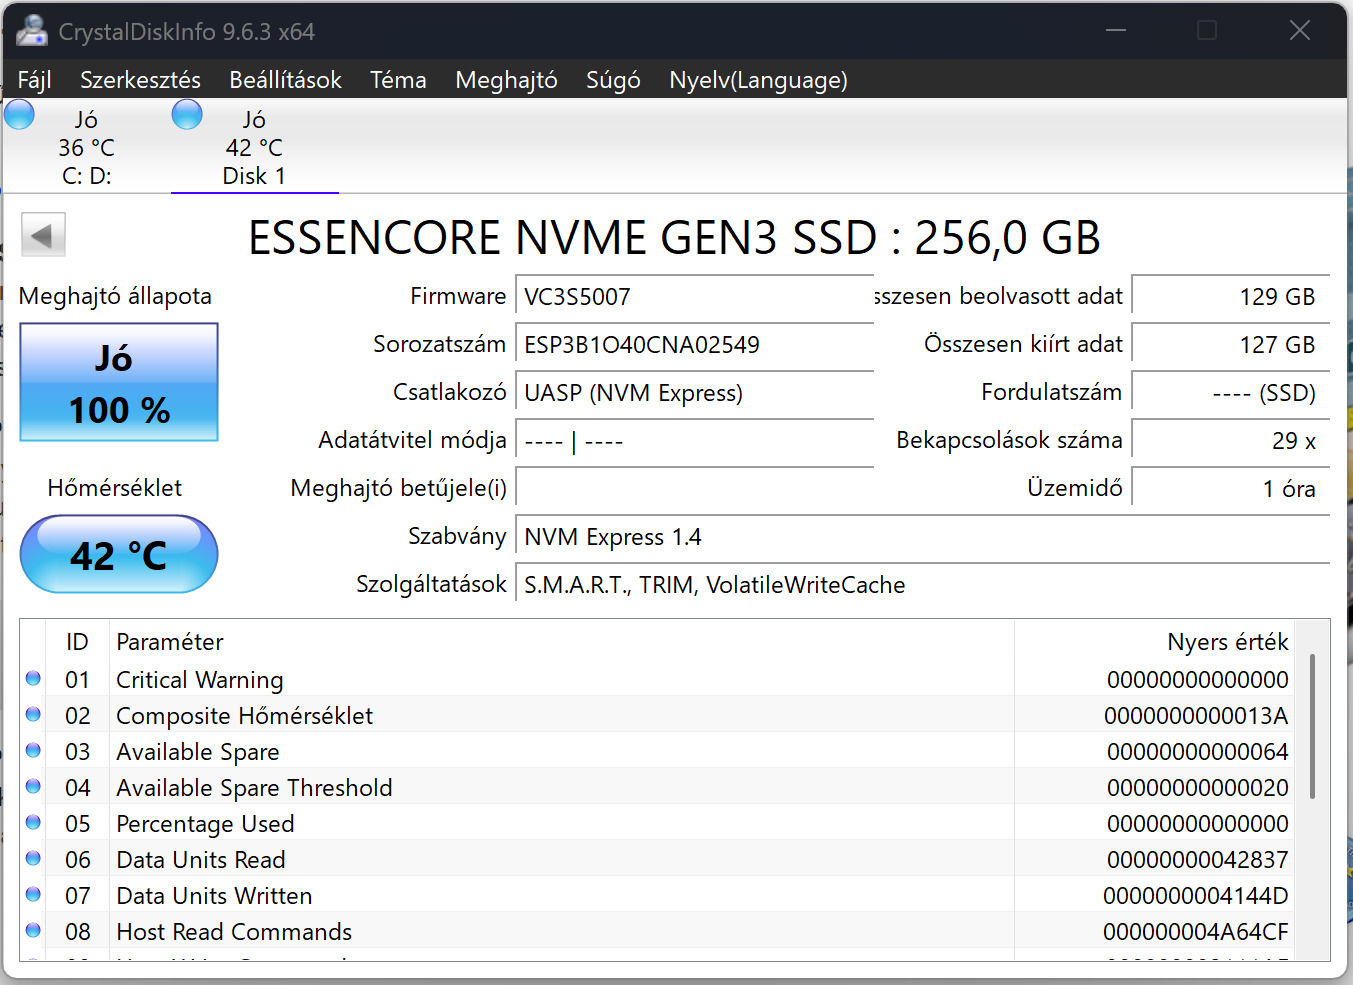Open the Nyelv(Language) menu
Image resolution: width=1353 pixels, height=985 pixels.
758,80
